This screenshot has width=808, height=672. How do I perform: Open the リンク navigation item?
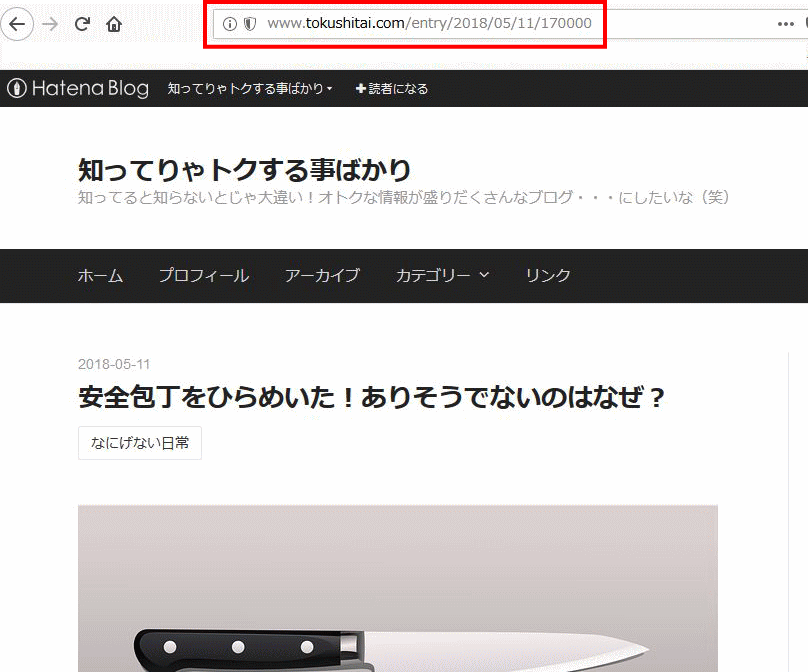[x=548, y=275]
